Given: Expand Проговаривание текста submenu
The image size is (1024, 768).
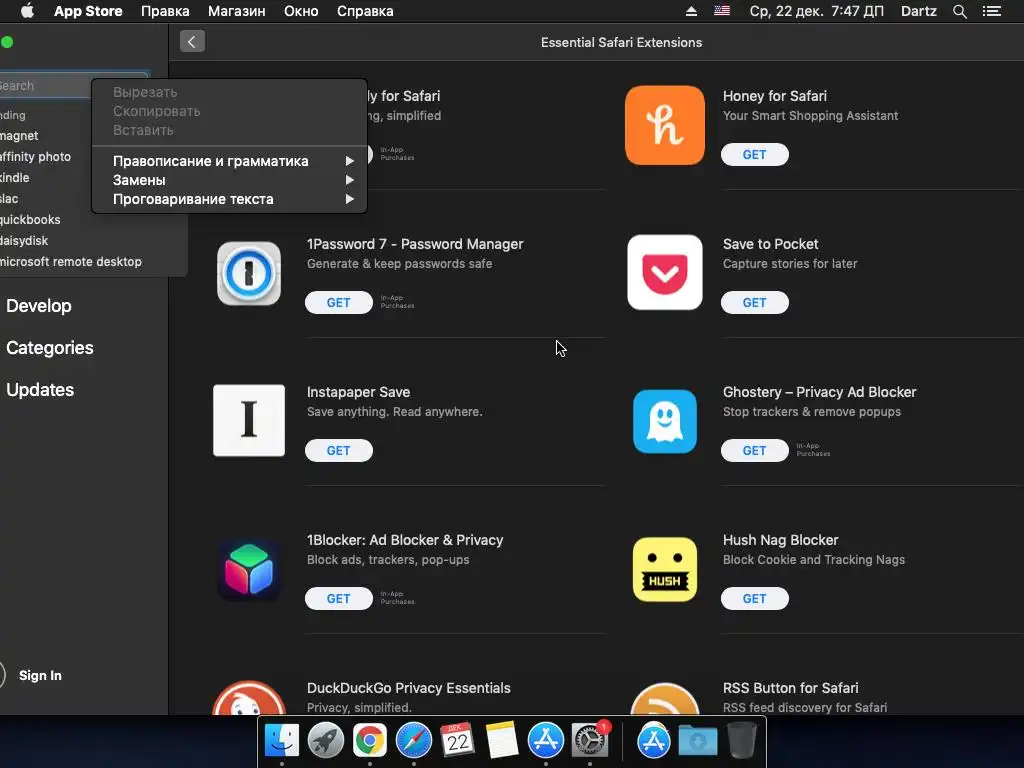Looking at the screenshot, I should coord(230,199).
